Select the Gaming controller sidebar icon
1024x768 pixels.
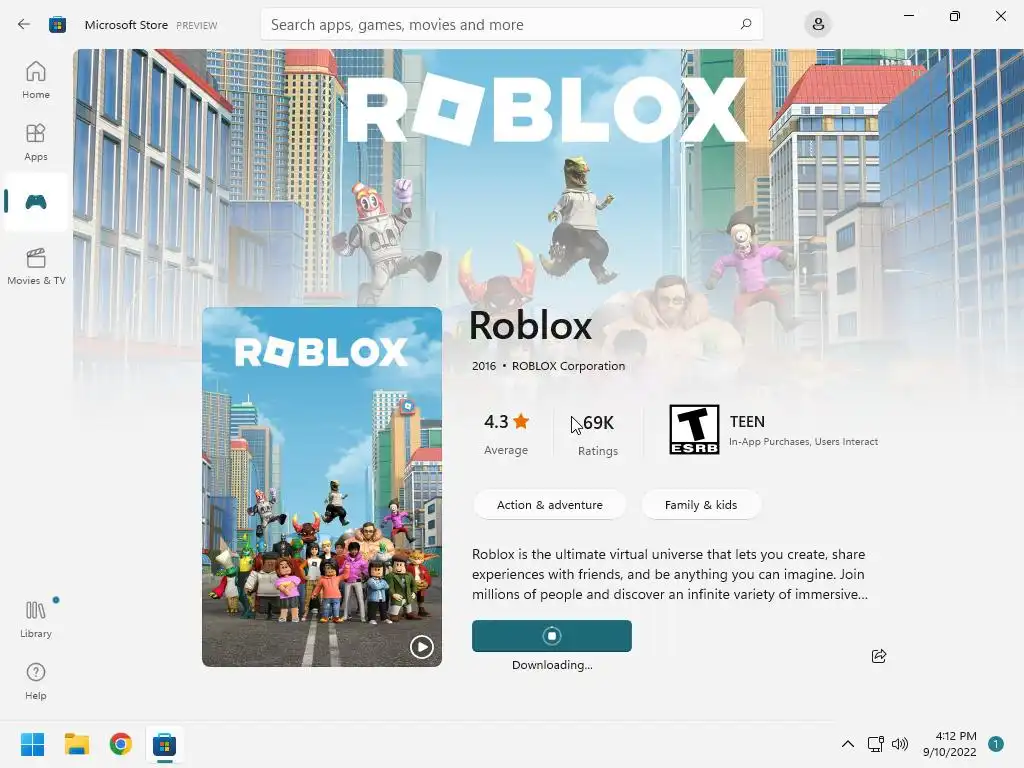[36, 202]
